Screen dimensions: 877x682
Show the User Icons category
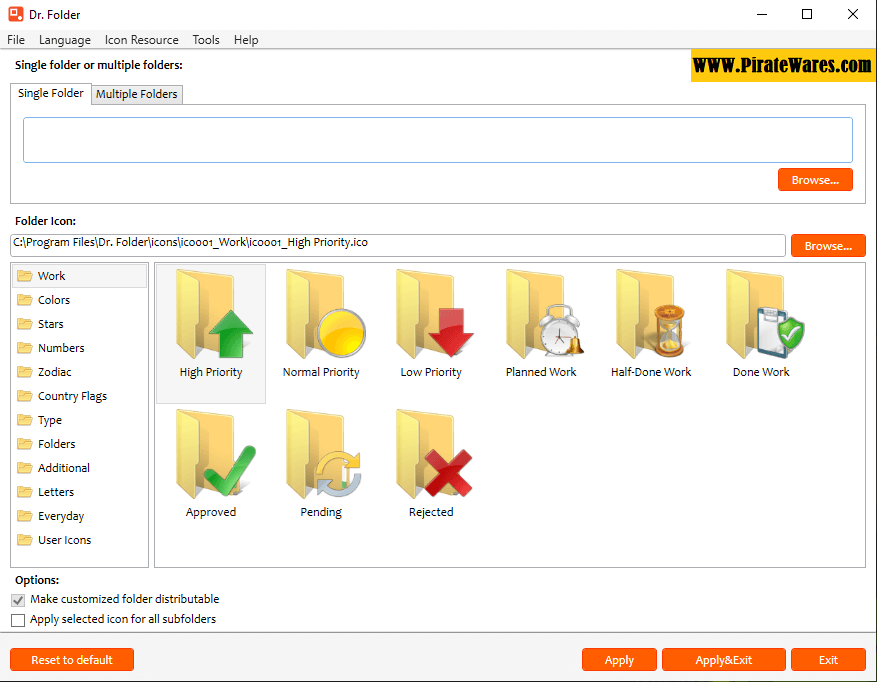(x=64, y=540)
